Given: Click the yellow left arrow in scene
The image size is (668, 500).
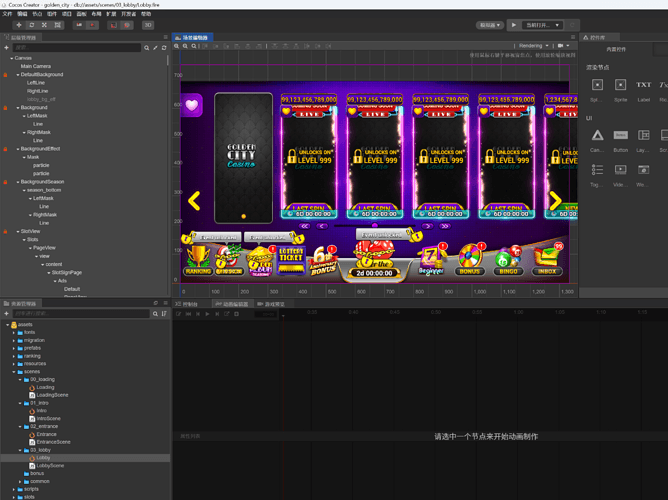Looking at the screenshot, I should point(194,201).
